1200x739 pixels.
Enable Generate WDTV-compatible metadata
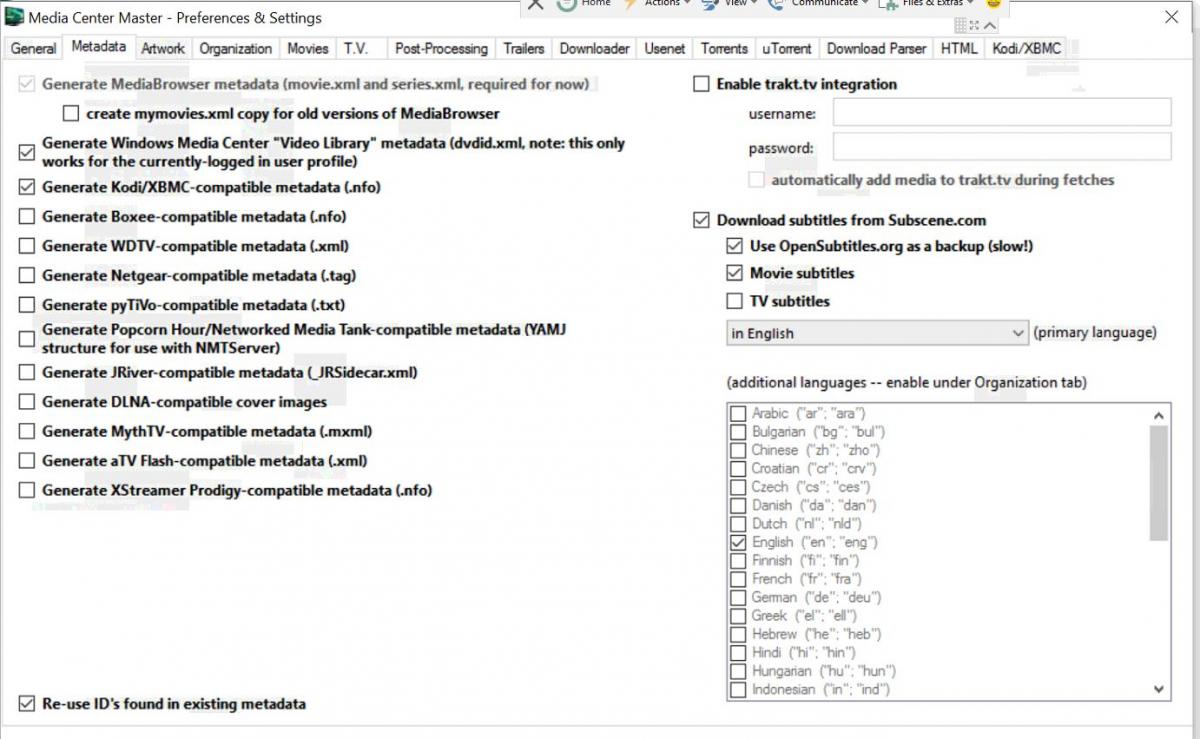tap(26, 246)
